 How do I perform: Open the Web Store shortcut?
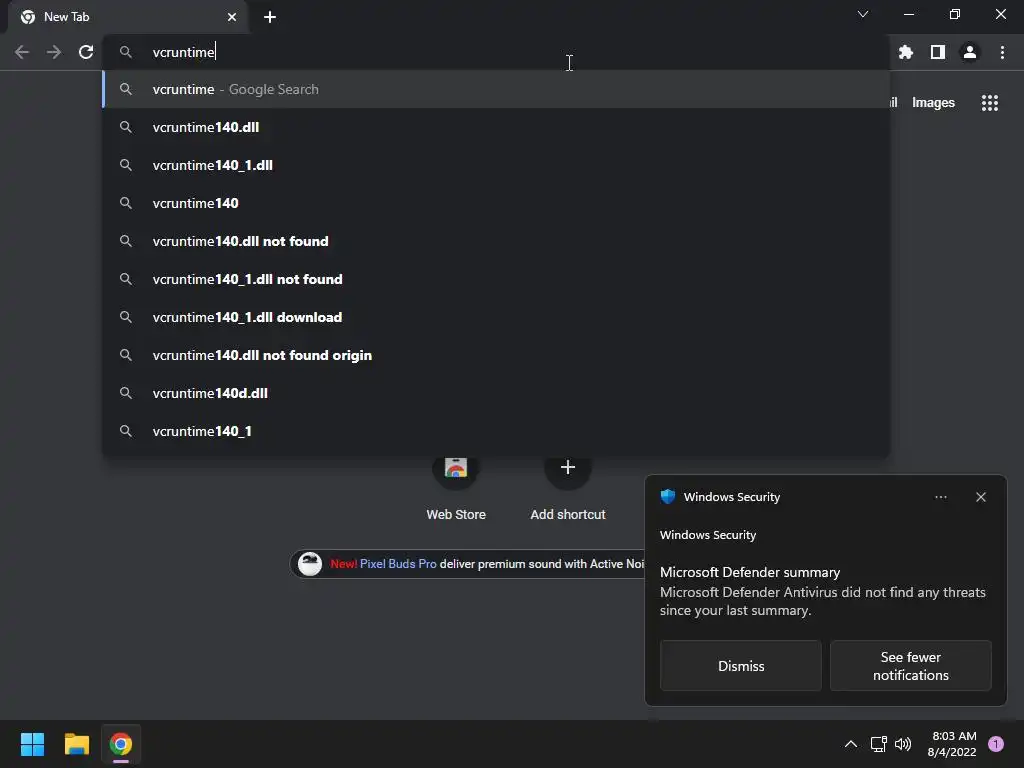(456, 487)
